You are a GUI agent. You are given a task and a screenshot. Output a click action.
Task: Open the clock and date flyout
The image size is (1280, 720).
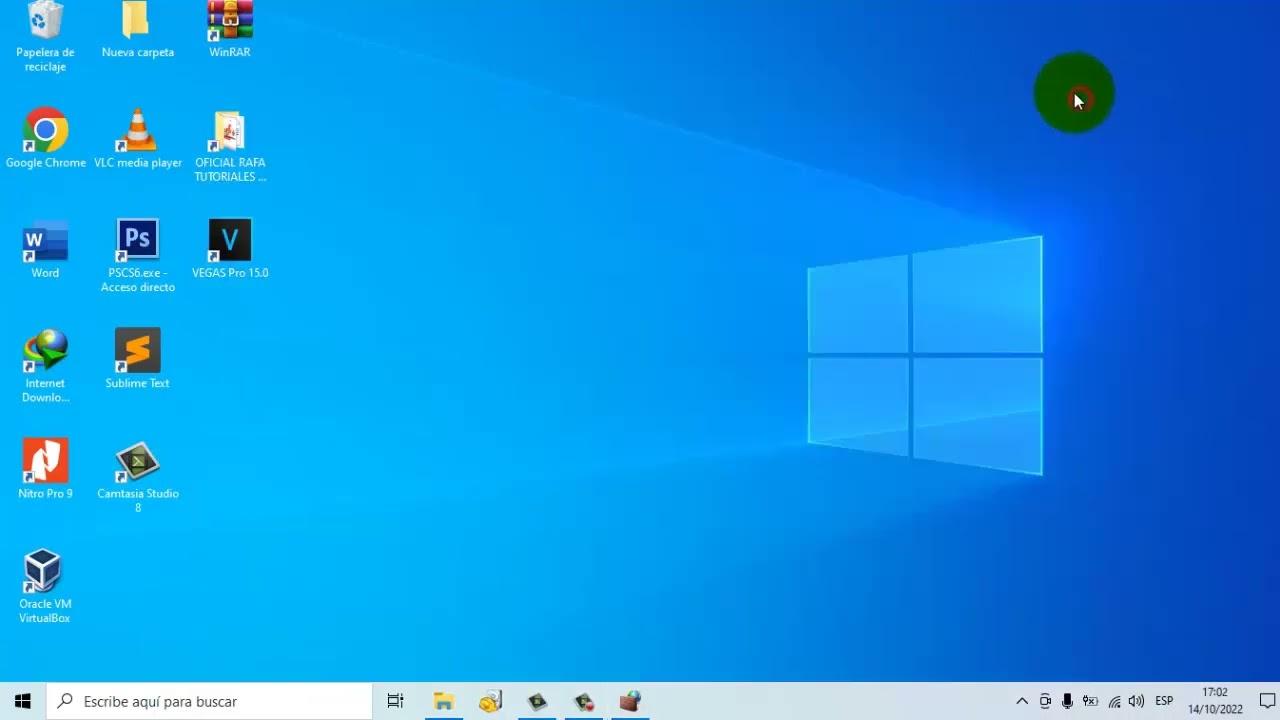(1215, 701)
